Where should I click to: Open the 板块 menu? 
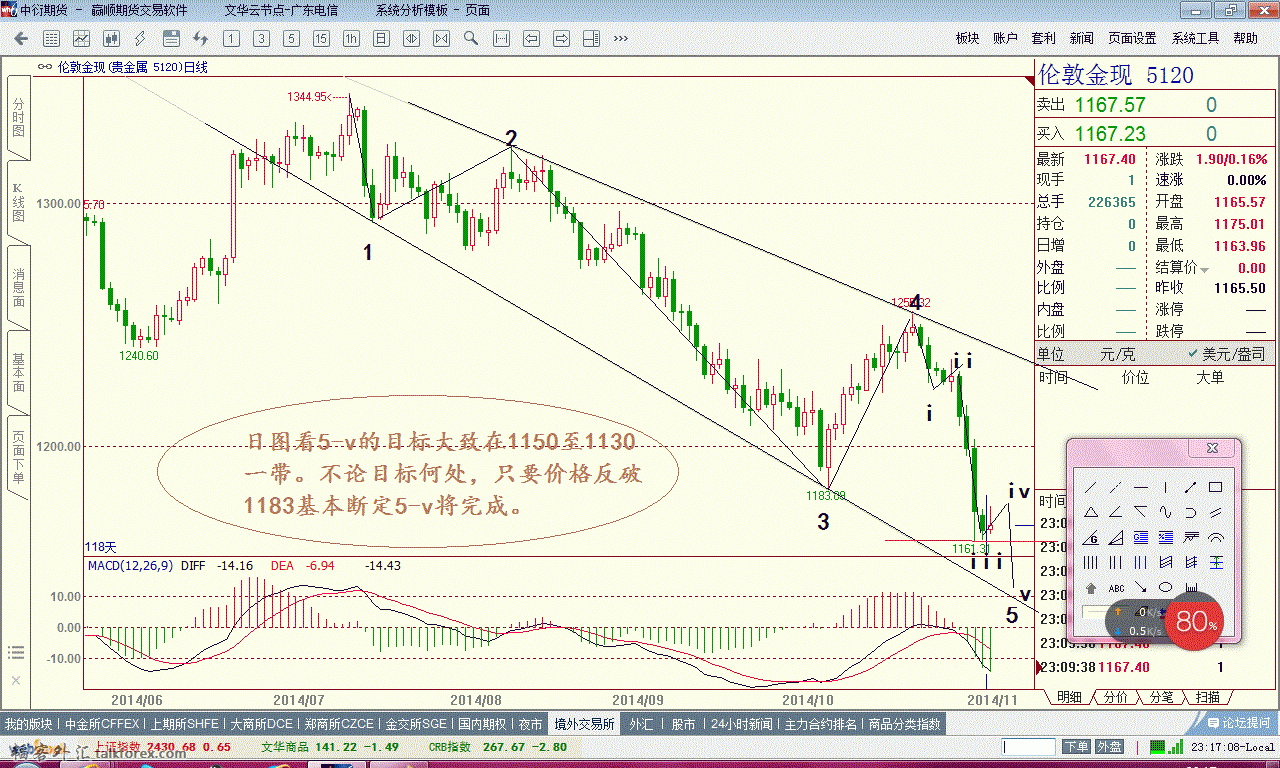(966, 38)
